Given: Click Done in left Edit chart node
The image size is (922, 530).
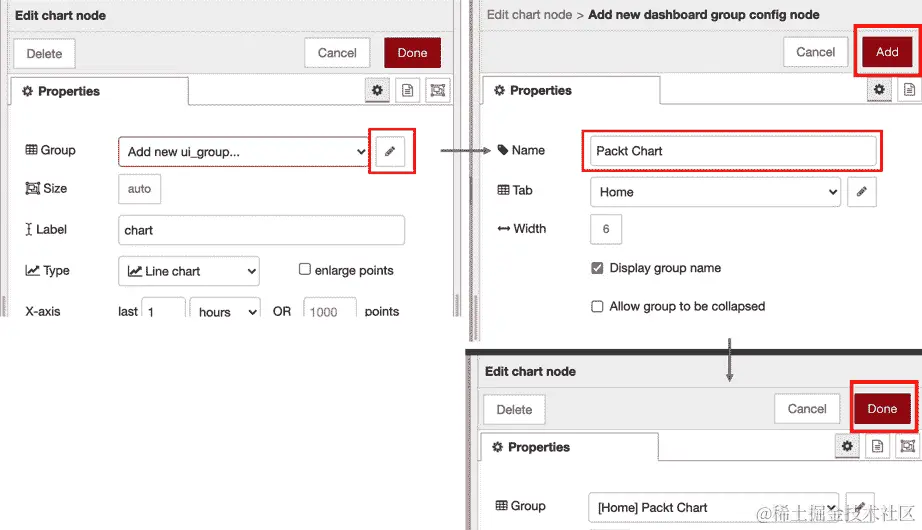Looking at the screenshot, I should pyautogui.click(x=412, y=53).
